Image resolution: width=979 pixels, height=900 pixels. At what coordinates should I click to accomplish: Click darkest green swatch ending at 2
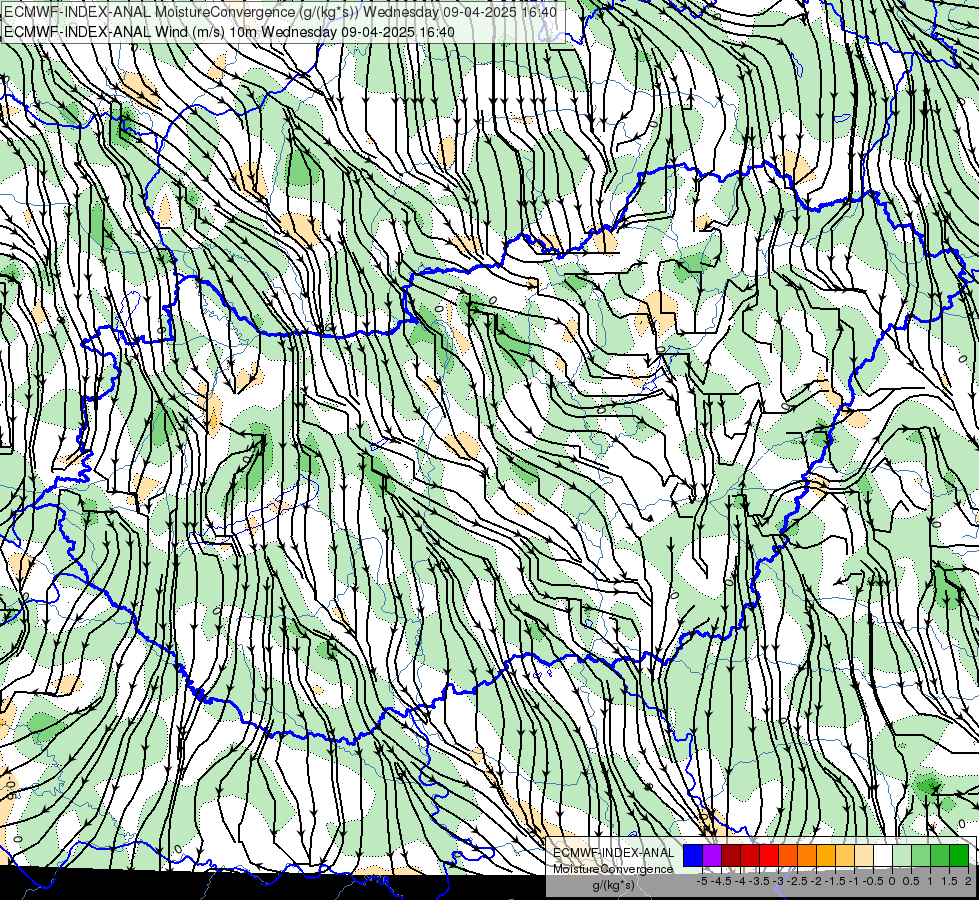[959, 855]
